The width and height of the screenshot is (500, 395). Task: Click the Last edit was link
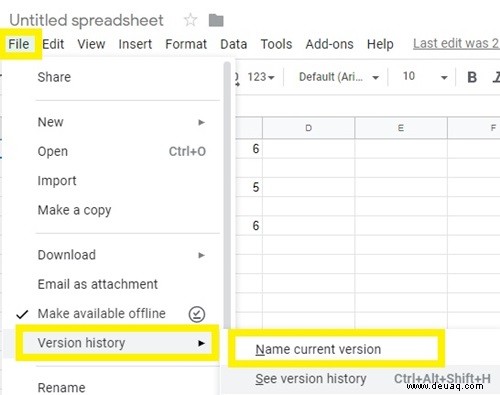[456, 43]
